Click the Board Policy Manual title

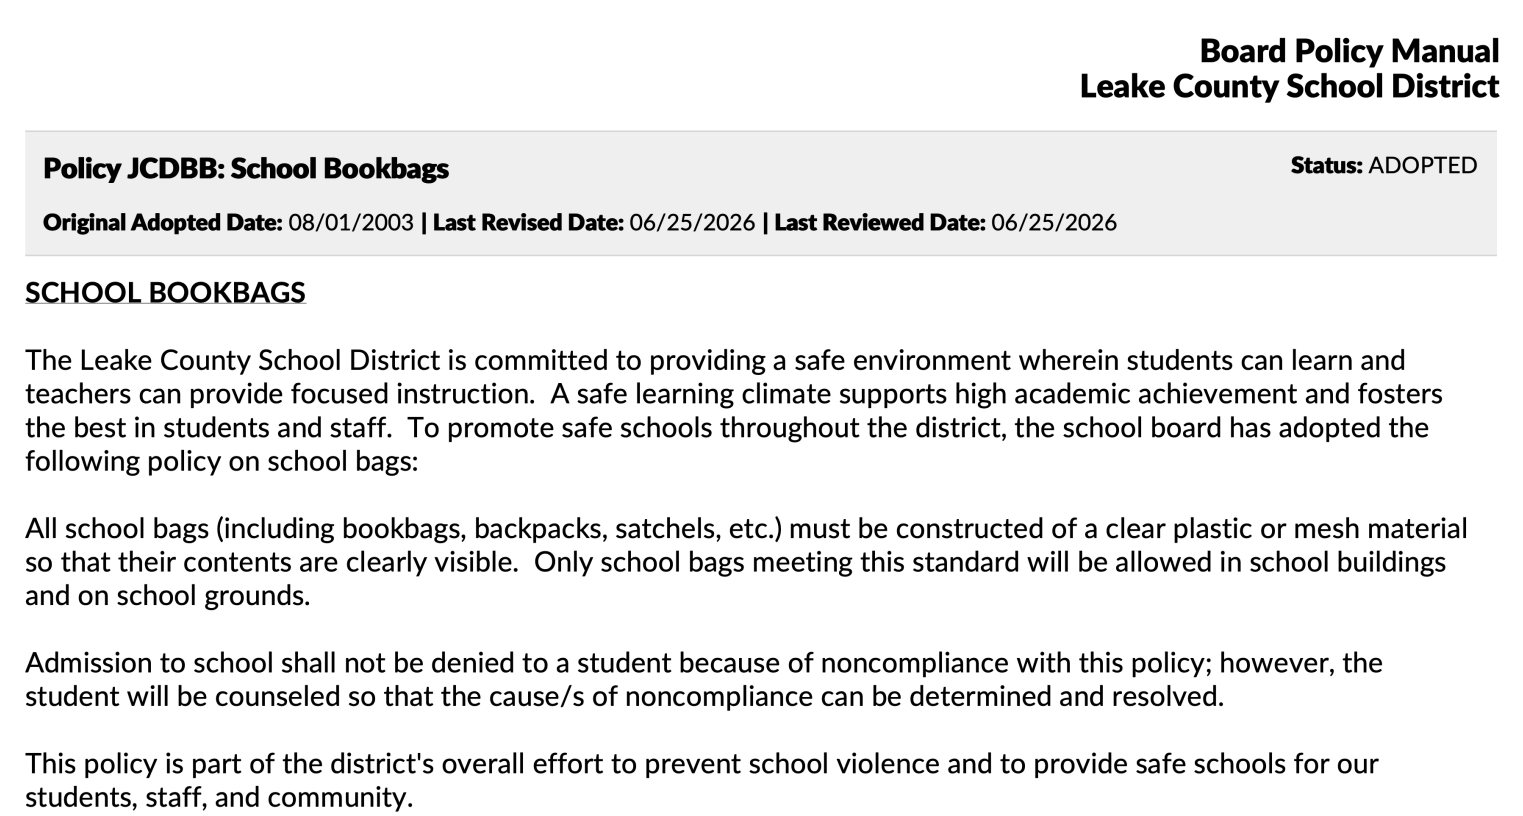[1349, 50]
